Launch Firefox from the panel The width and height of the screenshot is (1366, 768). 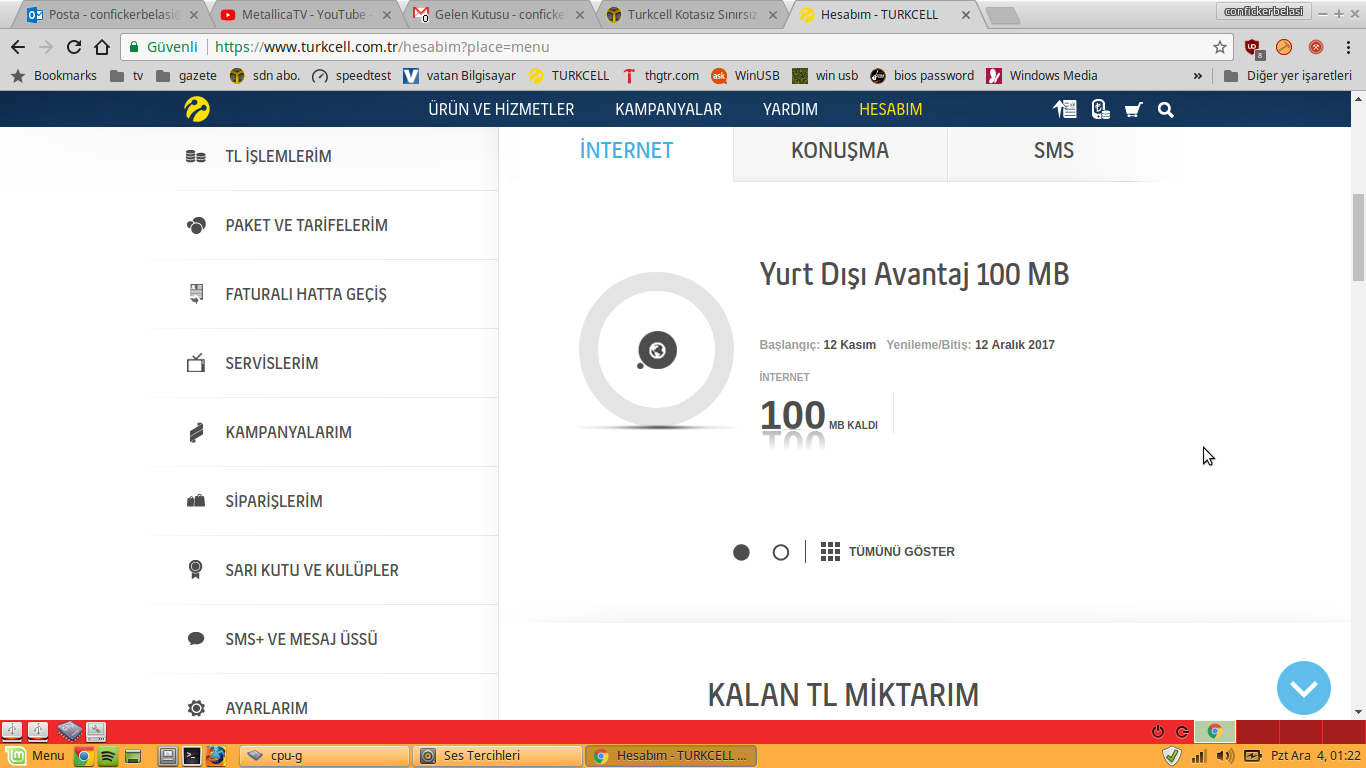215,756
